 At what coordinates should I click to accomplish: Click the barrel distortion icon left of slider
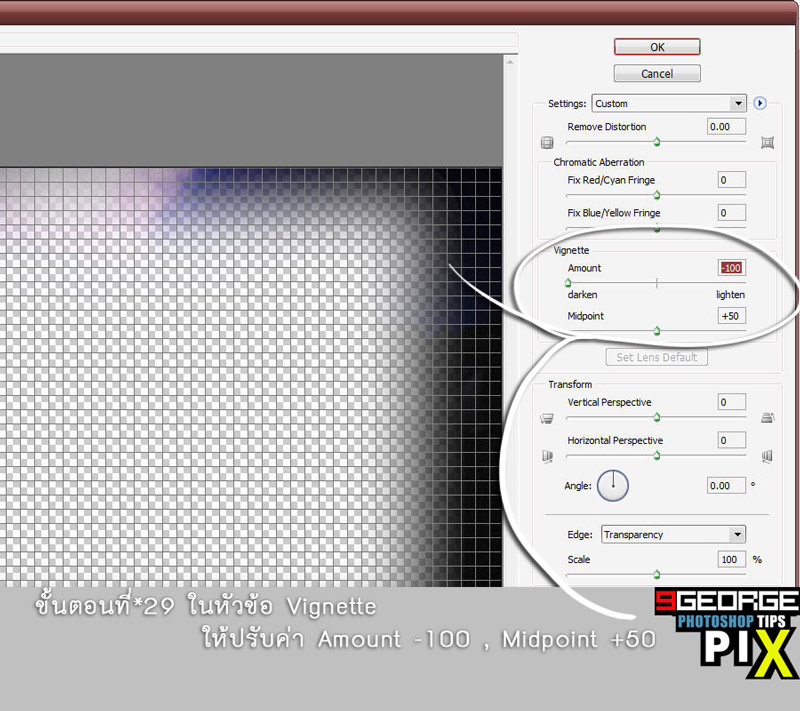click(x=547, y=142)
